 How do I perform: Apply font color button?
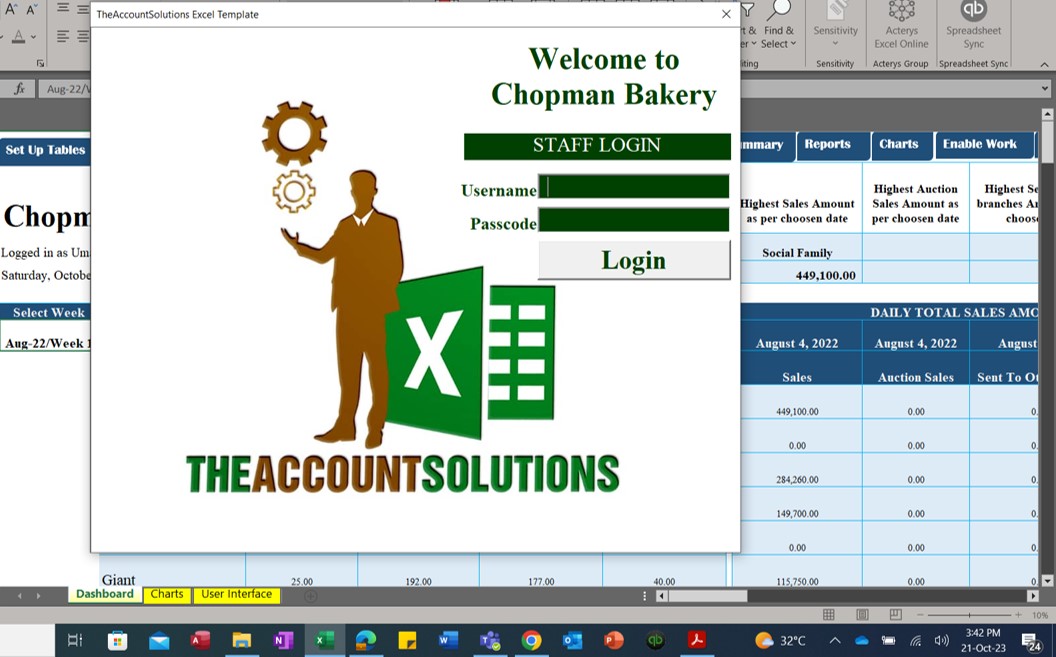click(18, 37)
